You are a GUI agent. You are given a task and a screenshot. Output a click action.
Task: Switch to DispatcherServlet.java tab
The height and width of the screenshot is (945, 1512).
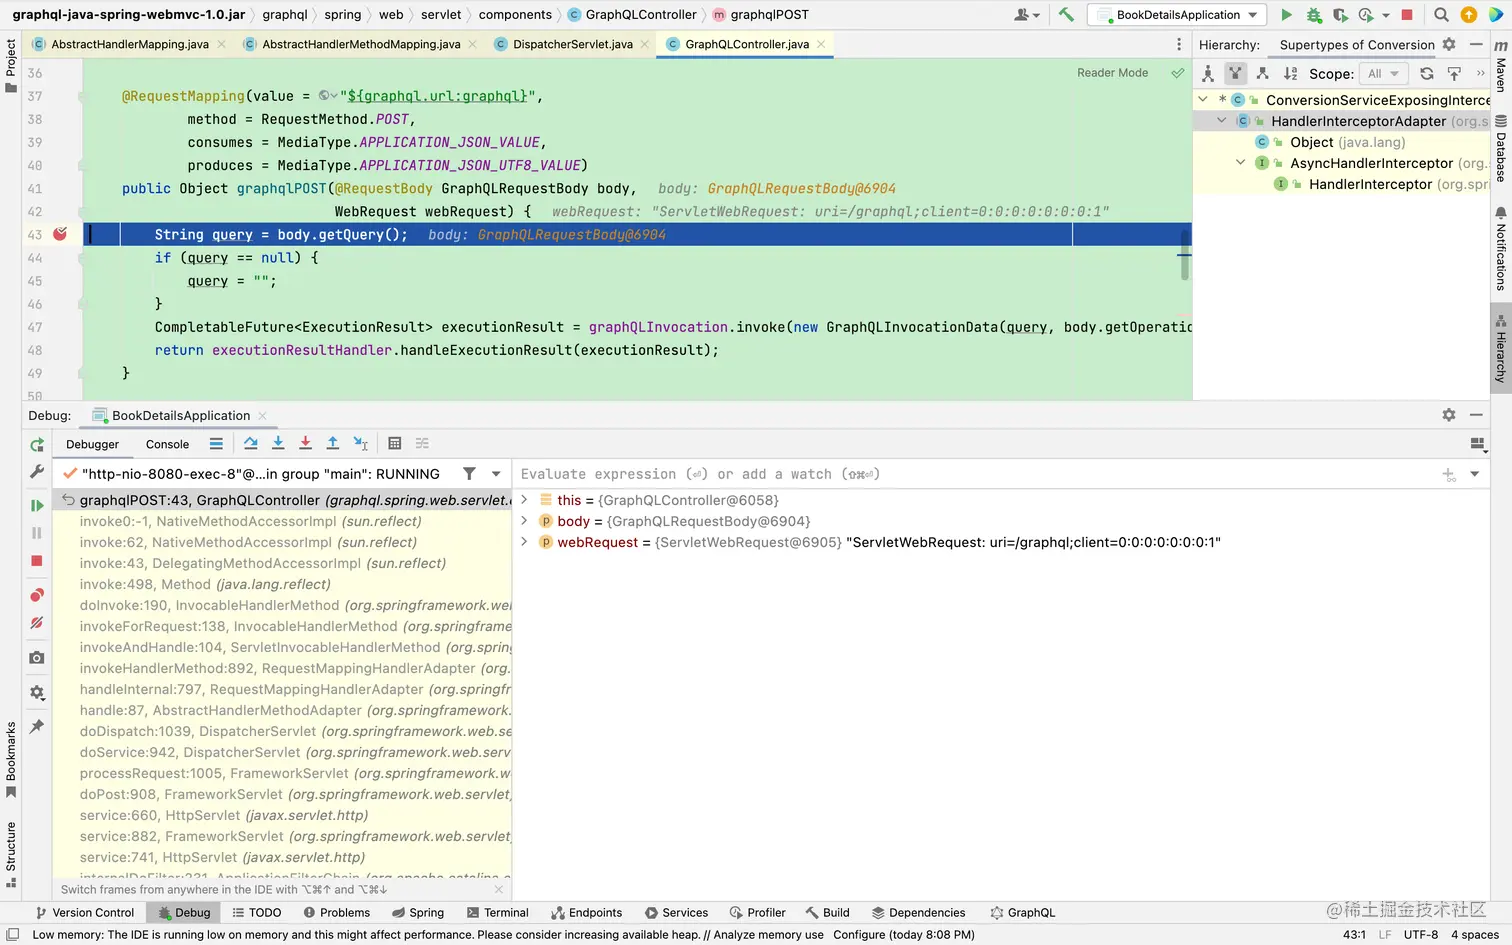click(x=572, y=44)
